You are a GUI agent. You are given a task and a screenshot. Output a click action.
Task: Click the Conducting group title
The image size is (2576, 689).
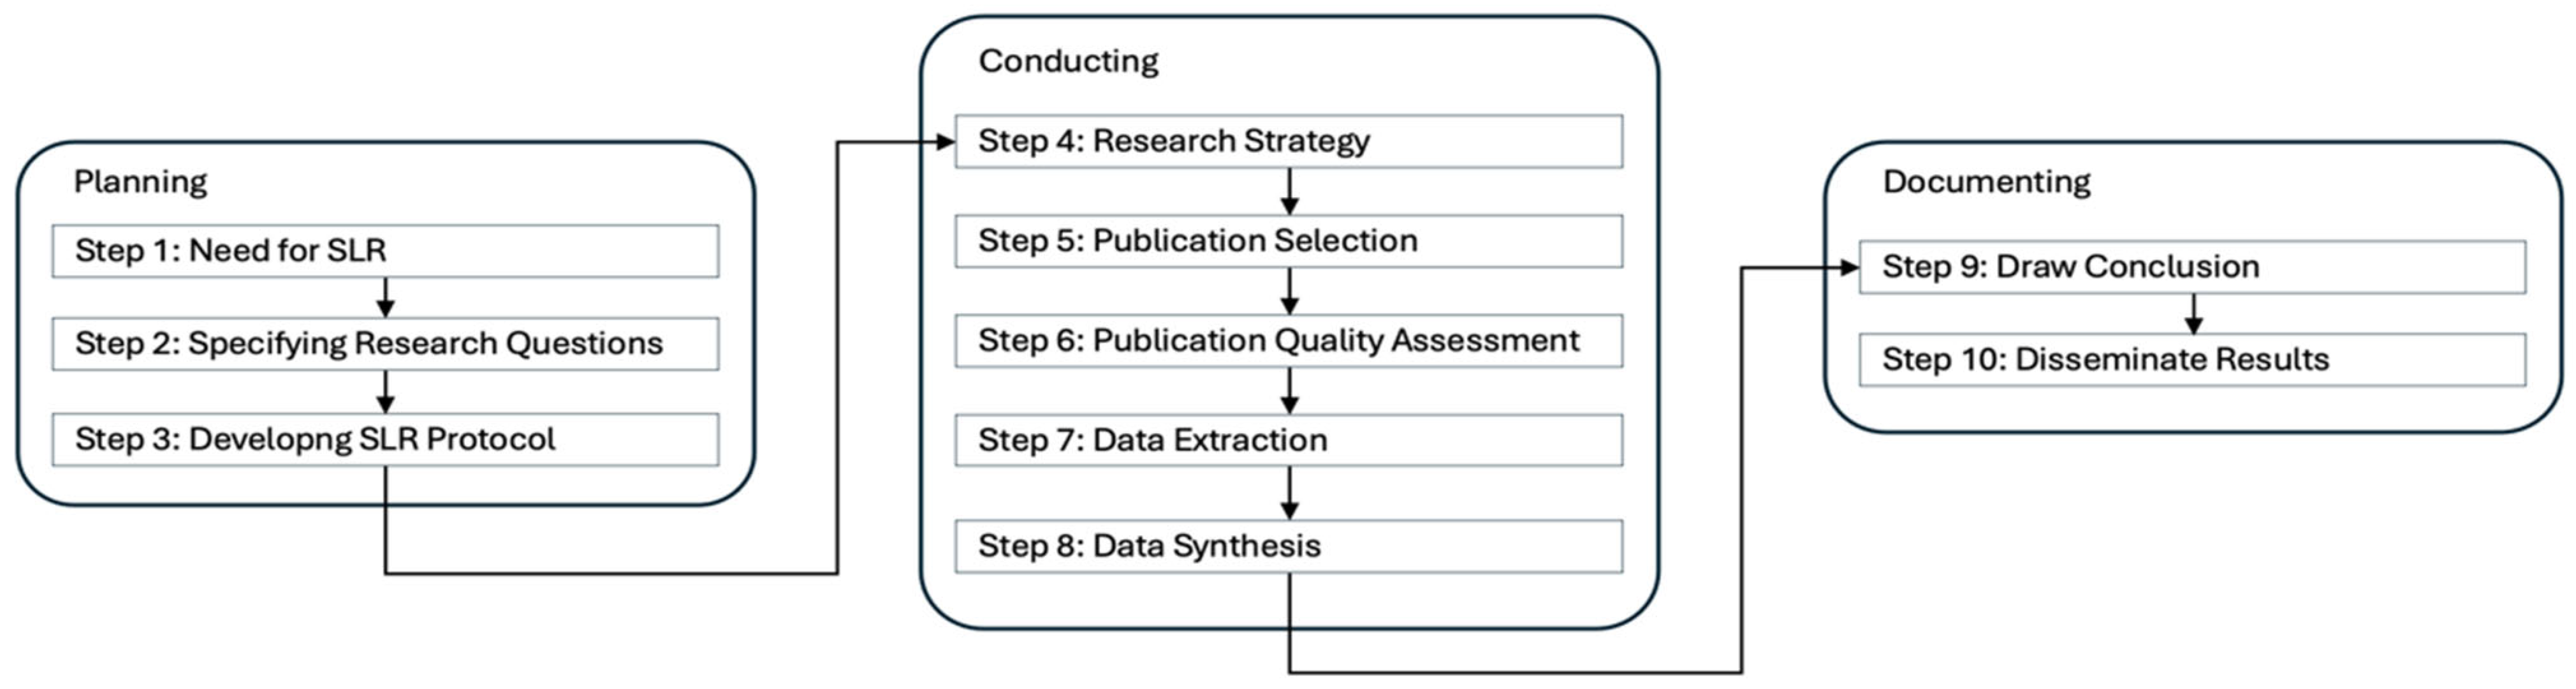coord(1068,61)
